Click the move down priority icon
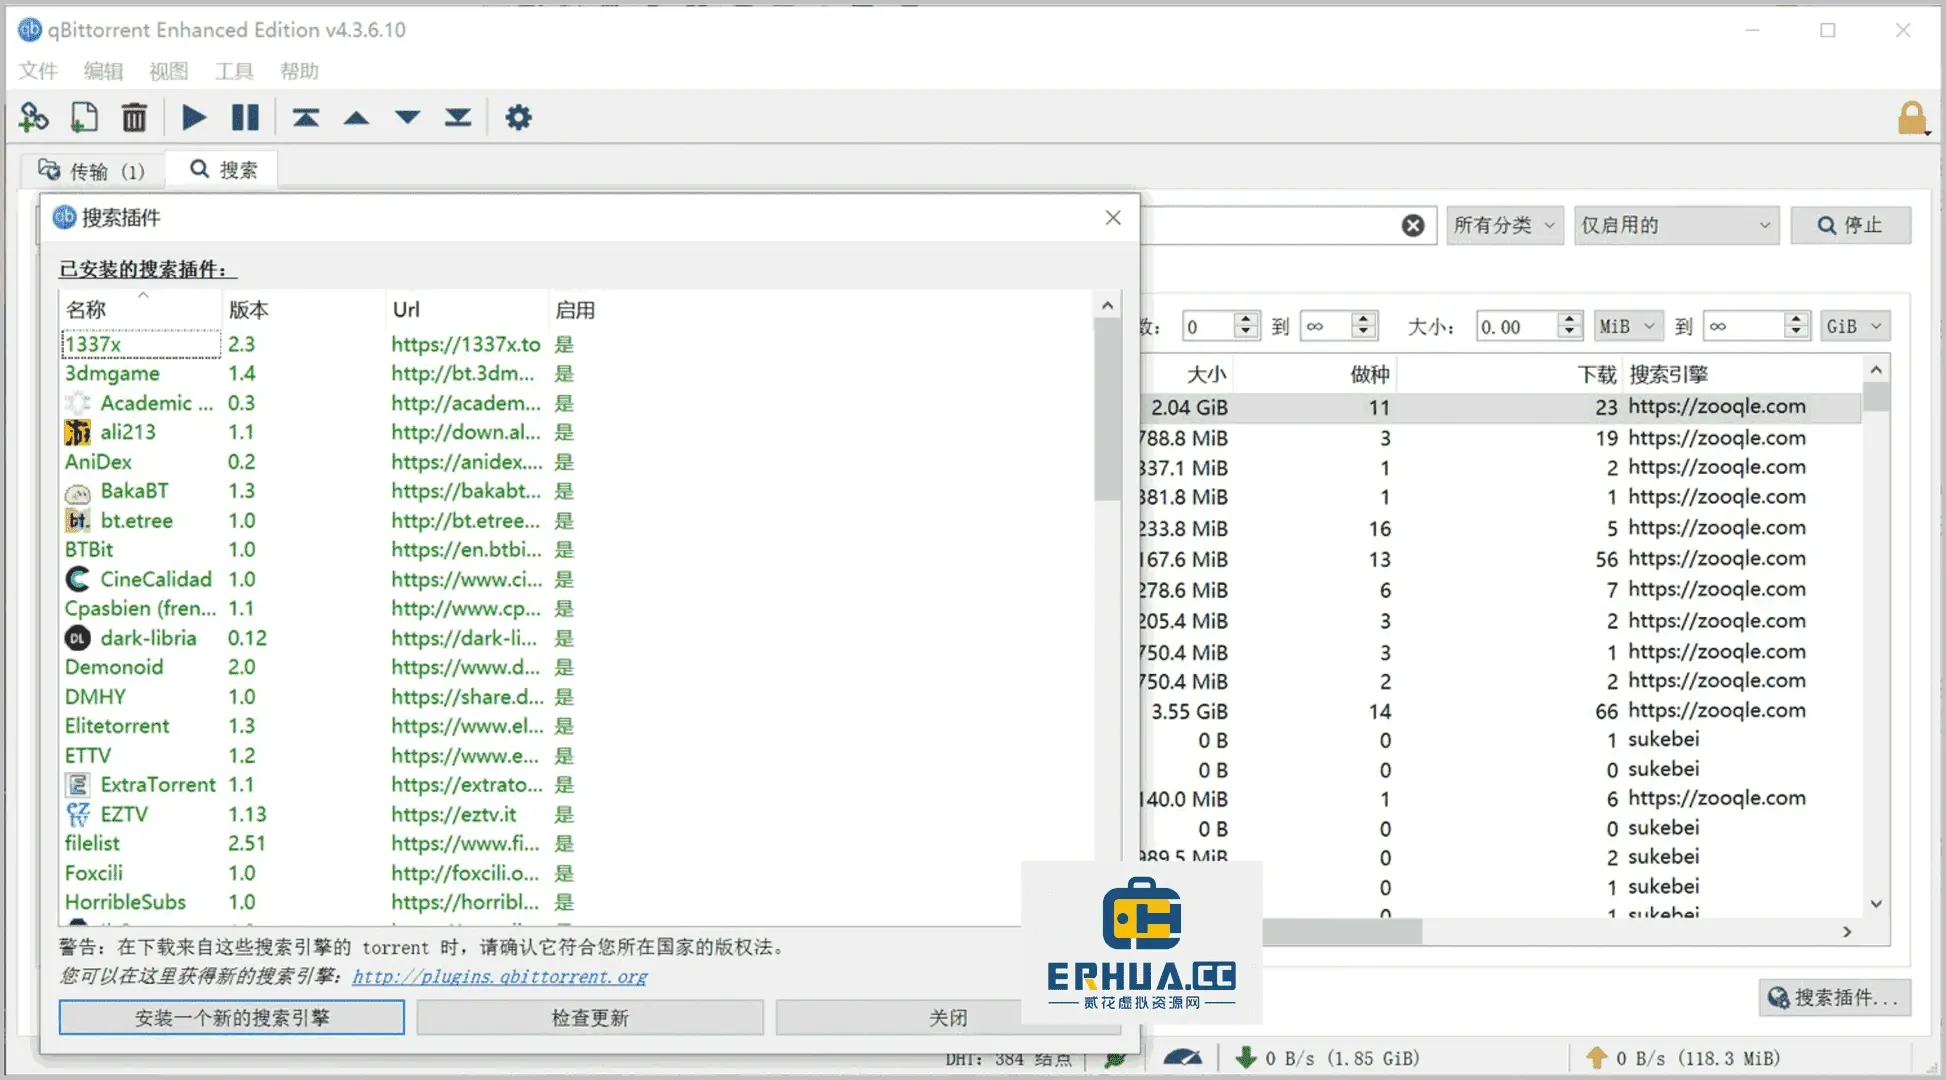 coord(408,118)
